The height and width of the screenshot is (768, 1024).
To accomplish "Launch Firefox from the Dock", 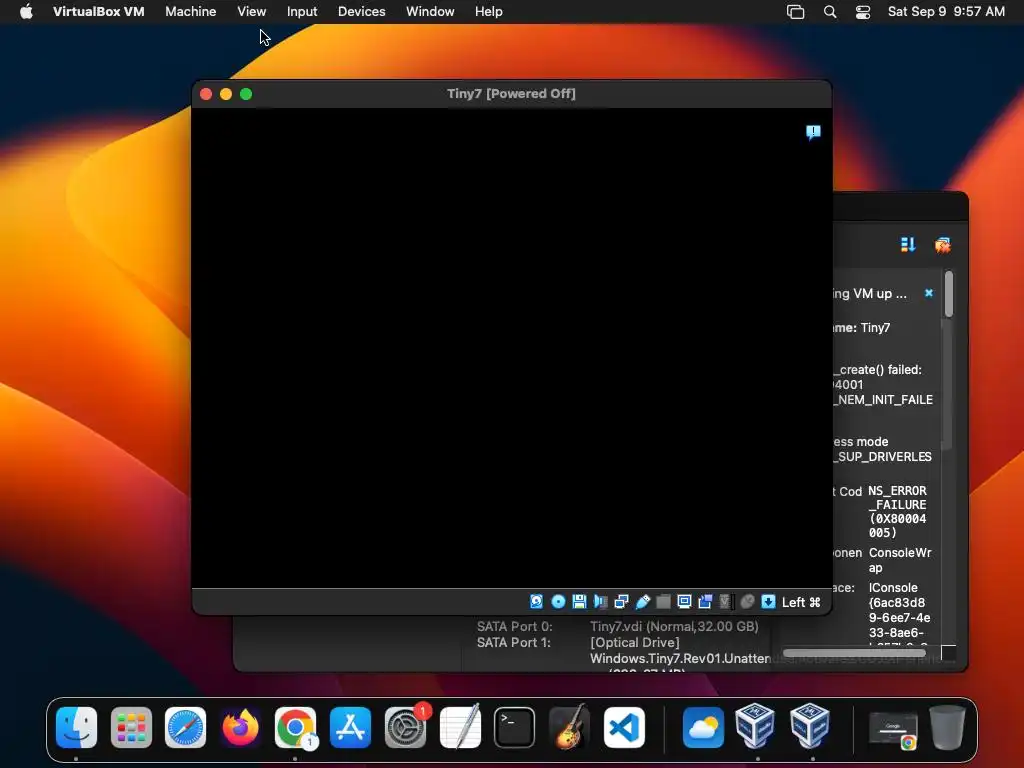I will coord(240,727).
